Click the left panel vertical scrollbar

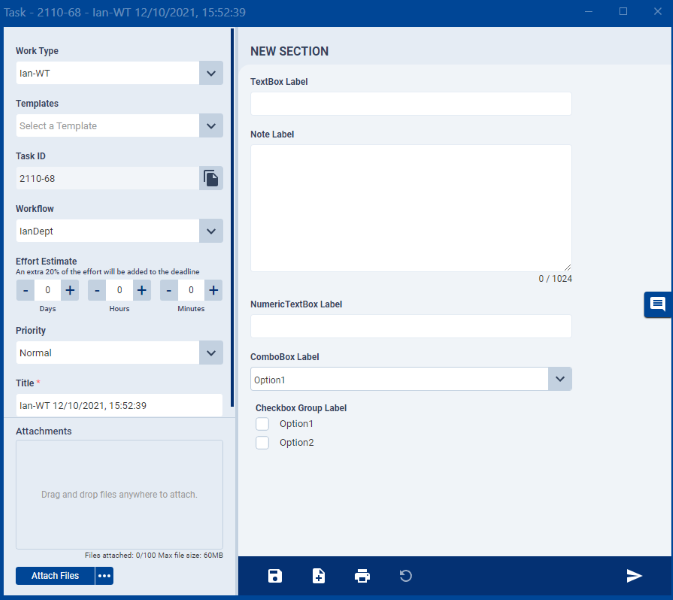click(233, 218)
